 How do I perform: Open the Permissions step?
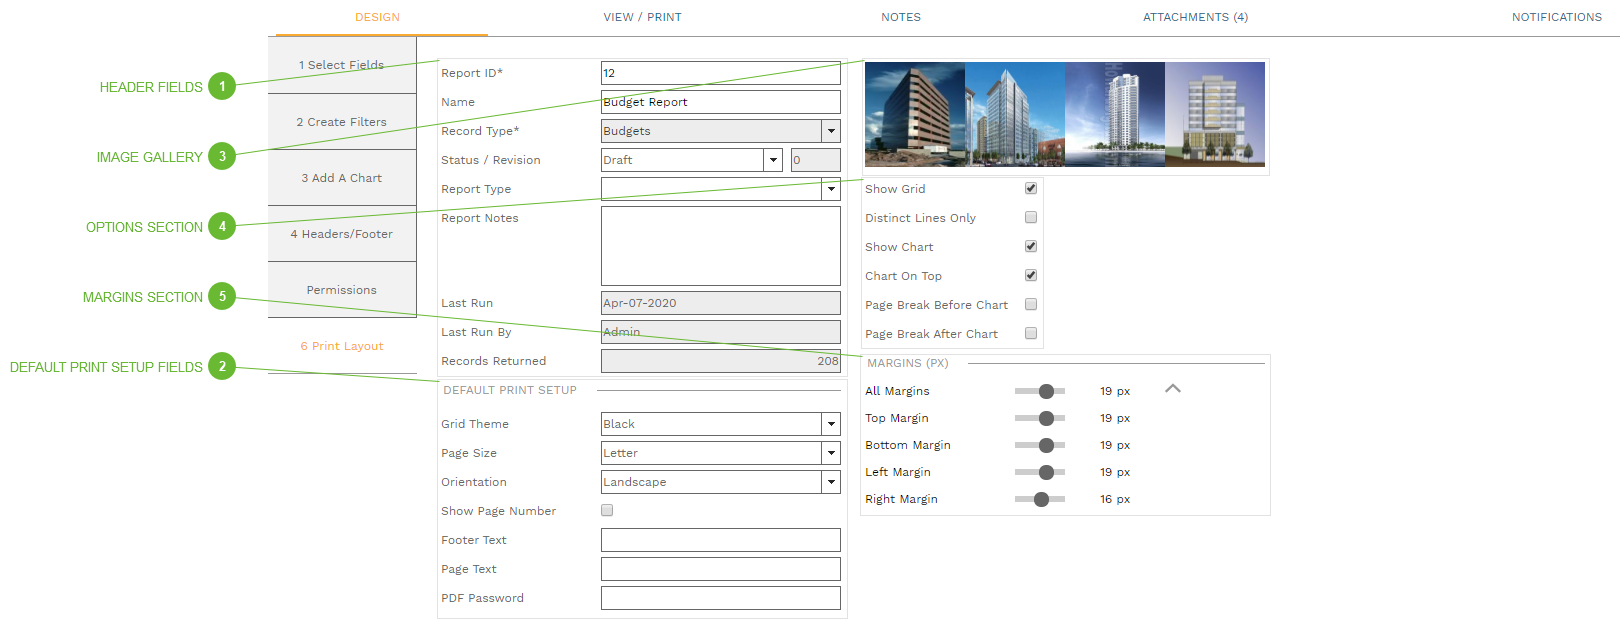click(341, 290)
